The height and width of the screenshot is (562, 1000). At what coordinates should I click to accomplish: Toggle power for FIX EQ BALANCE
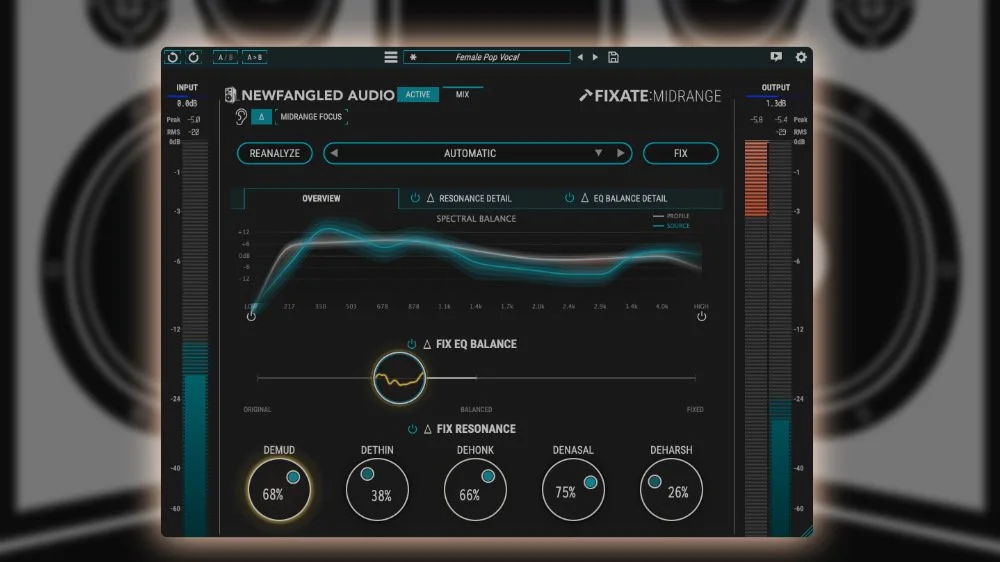[x=411, y=344]
